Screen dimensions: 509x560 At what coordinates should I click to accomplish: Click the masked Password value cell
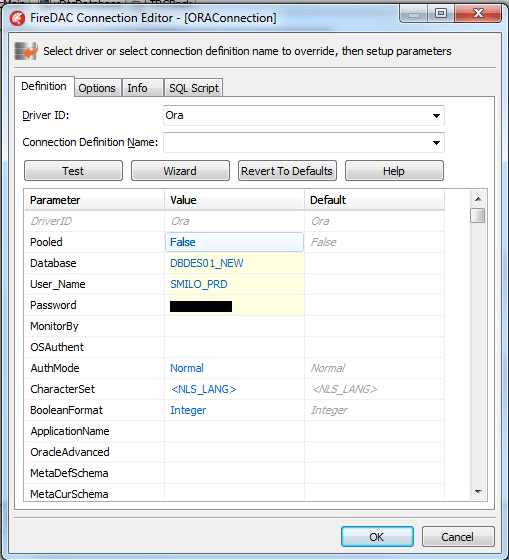pos(234,305)
